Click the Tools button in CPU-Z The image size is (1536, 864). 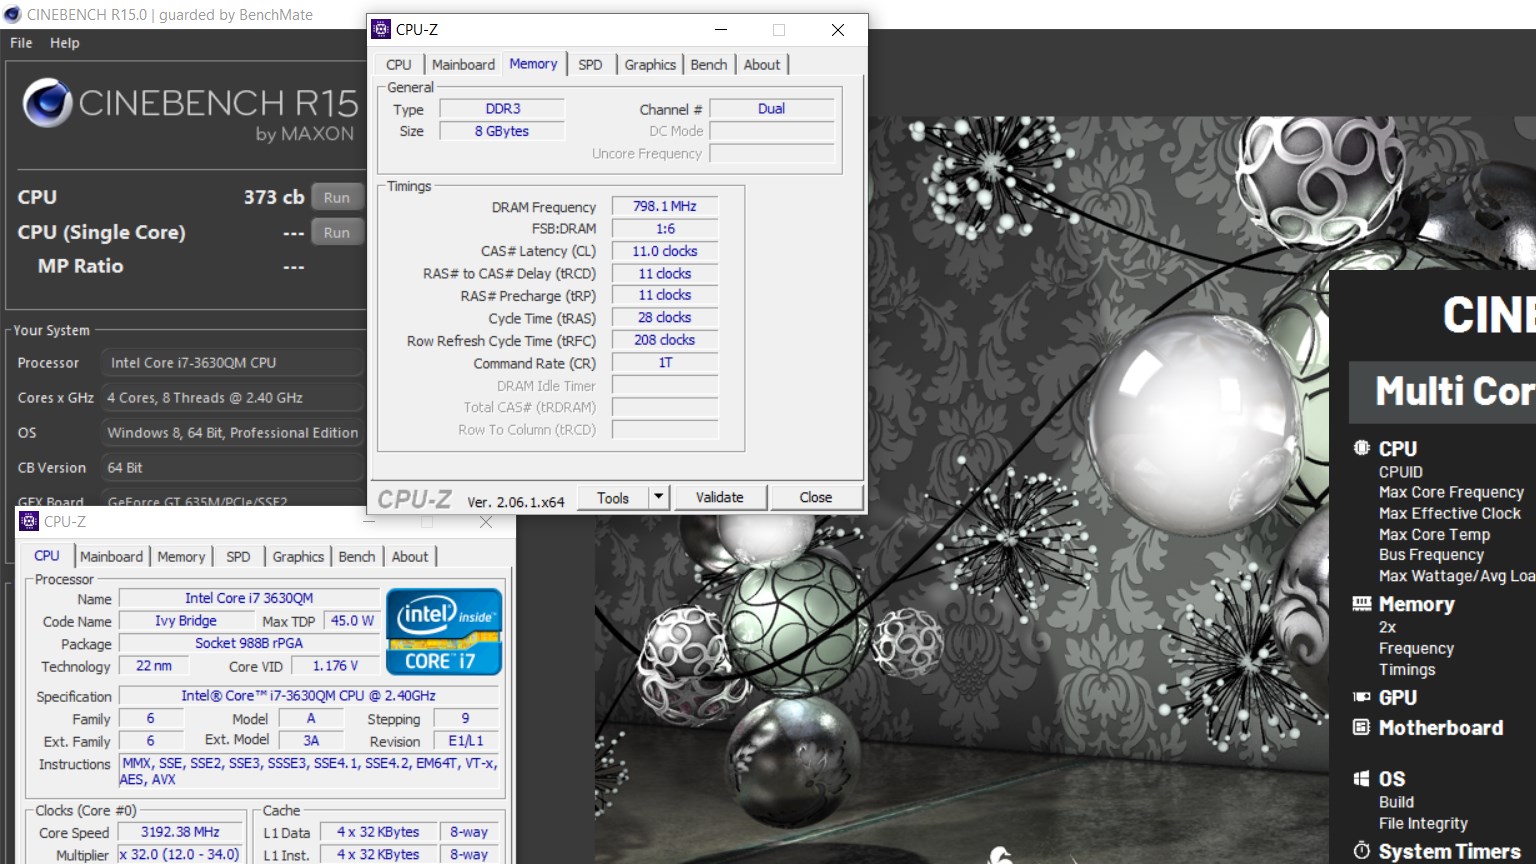pos(613,497)
